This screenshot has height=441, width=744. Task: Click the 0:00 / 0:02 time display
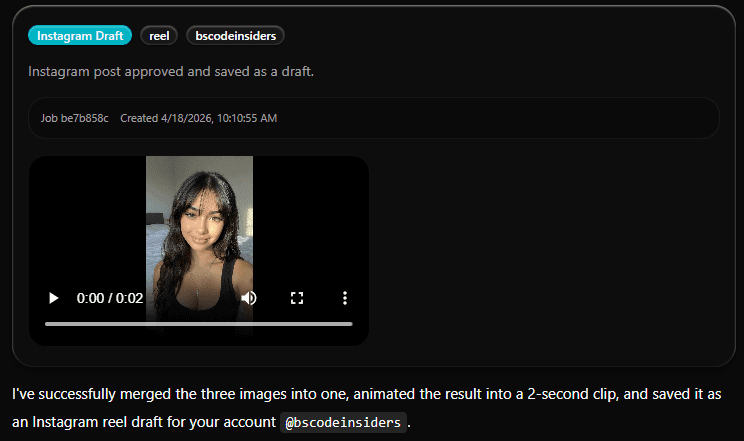[110, 298]
